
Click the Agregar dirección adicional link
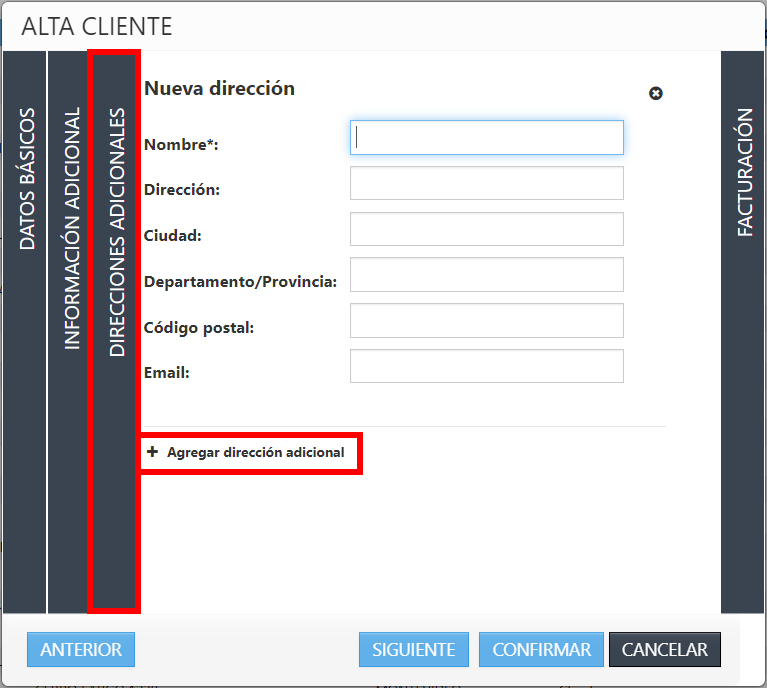coord(255,452)
